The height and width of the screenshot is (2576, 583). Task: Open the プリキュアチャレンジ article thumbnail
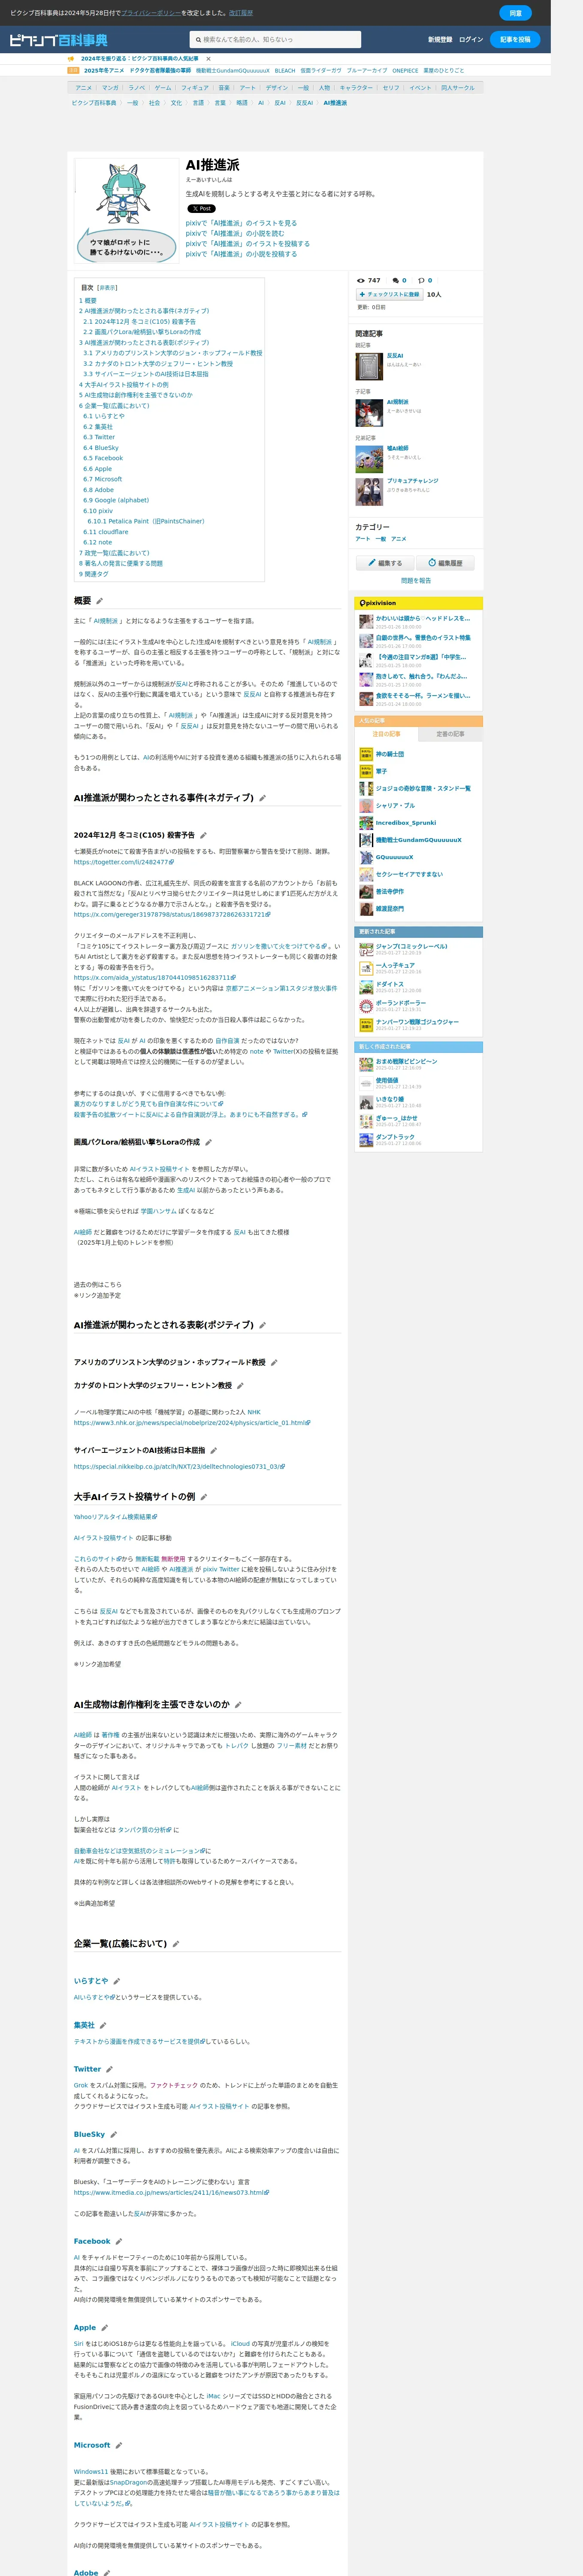click(x=369, y=491)
